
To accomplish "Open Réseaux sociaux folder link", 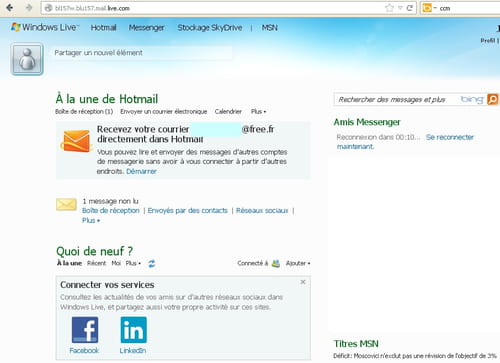I will click(262, 211).
